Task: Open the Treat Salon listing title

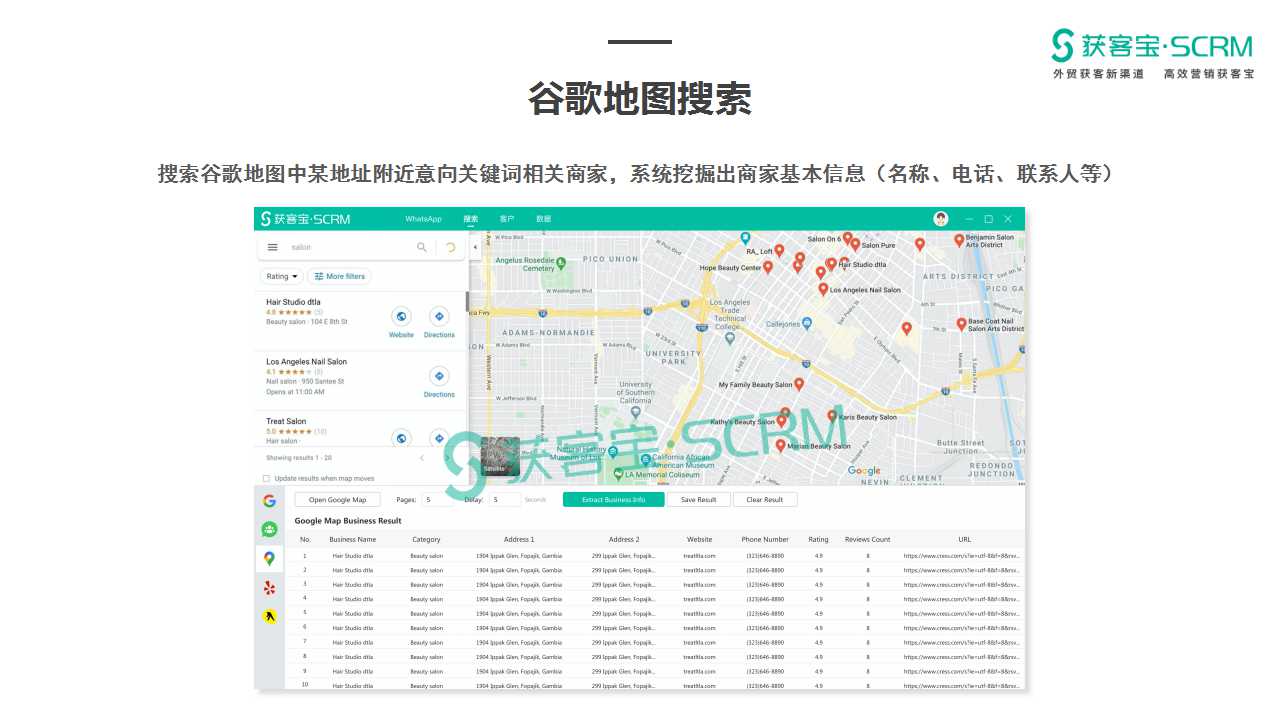Action: (286, 421)
